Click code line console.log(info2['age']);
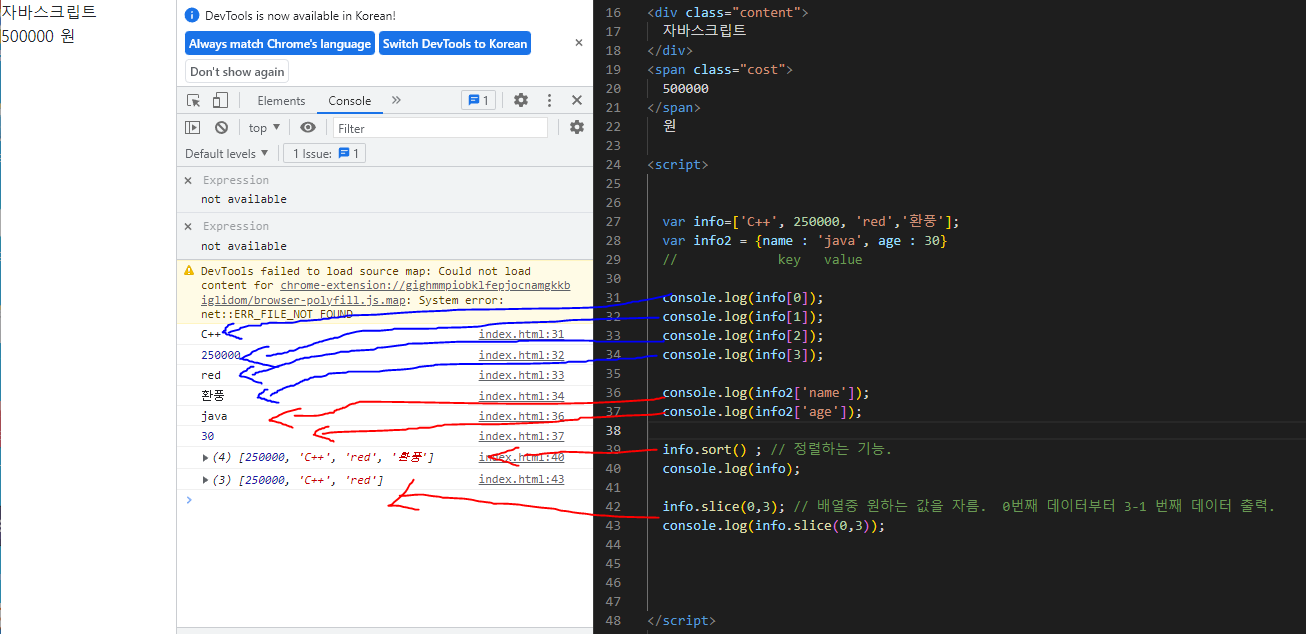Viewport: 1306px width, 634px height. [762, 411]
